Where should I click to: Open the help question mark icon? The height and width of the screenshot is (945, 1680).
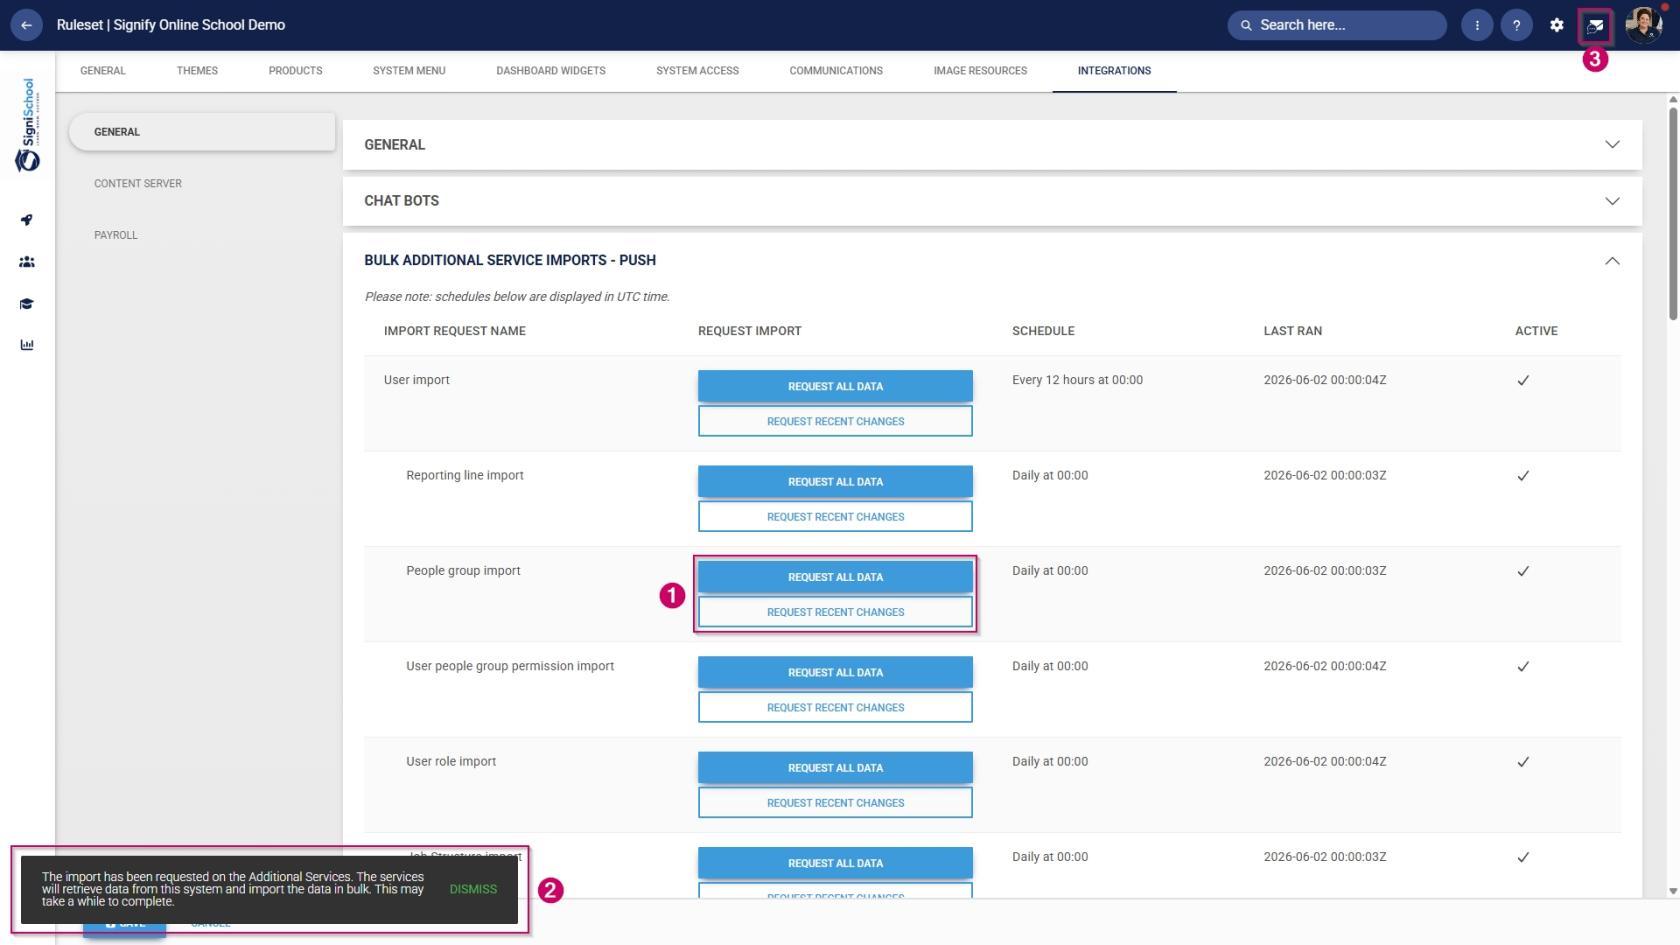(1516, 25)
